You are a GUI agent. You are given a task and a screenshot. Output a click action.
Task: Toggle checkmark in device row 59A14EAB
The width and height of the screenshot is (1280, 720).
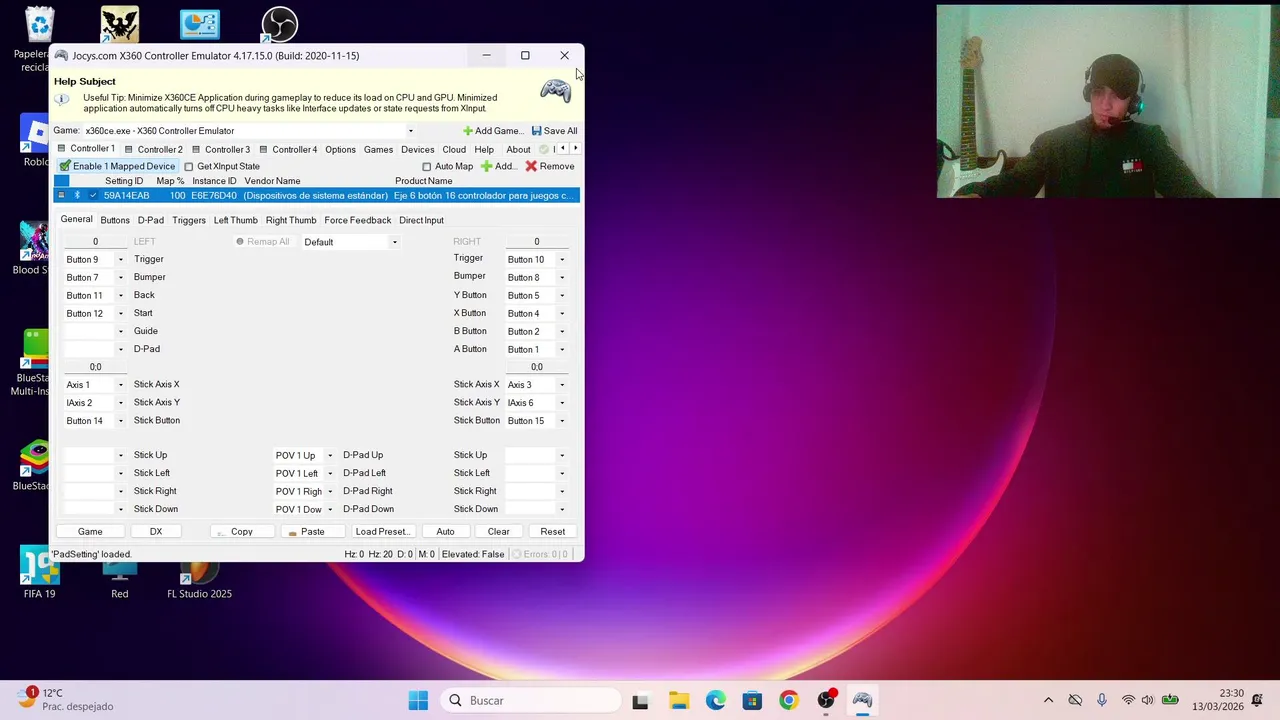[x=93, y=196]
